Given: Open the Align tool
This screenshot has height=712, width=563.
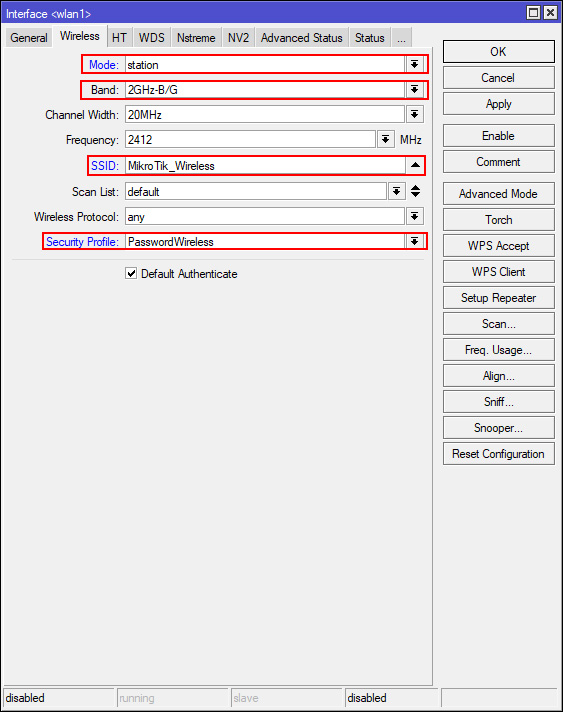Looking at the screenshot, I should (x=499, y=376).
